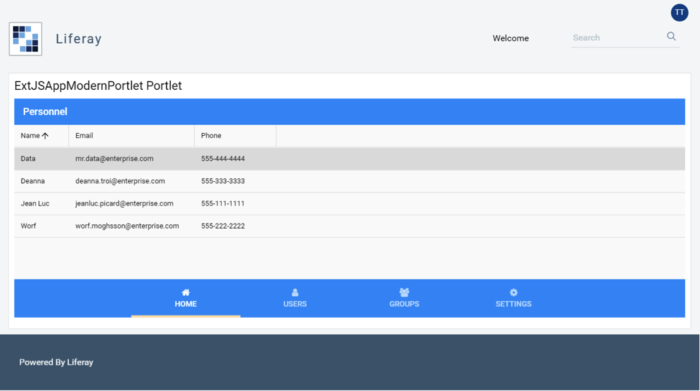Click the groups people icon

click(404, 292)
